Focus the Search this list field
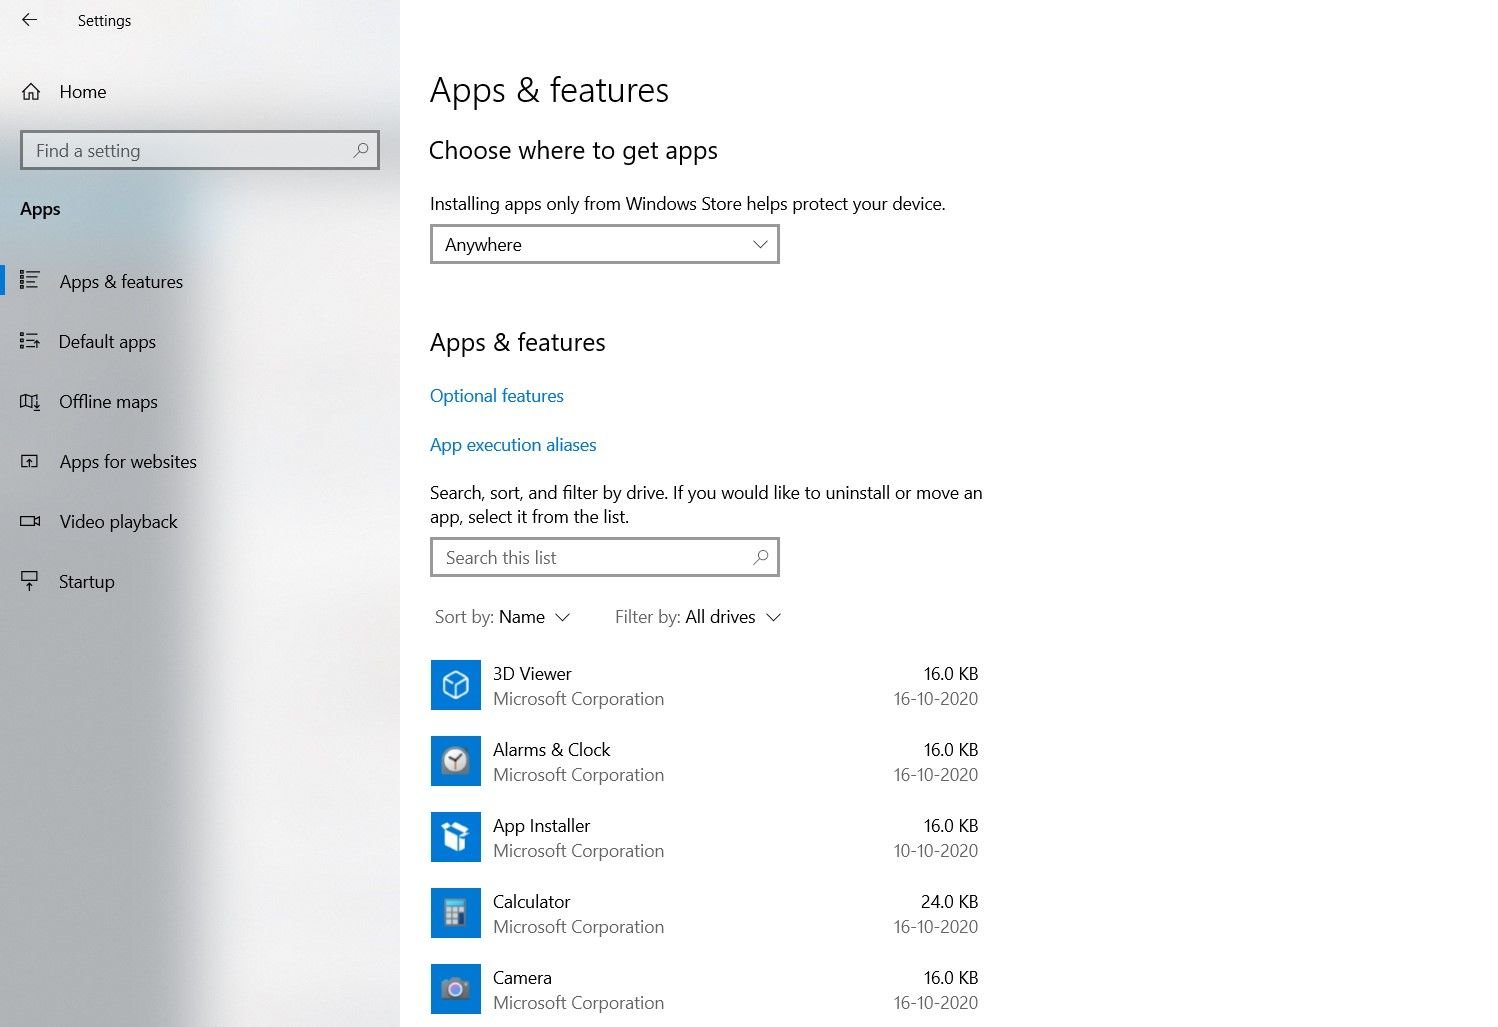Viewport: 1498px width, 1027px height. pos(590,557)
